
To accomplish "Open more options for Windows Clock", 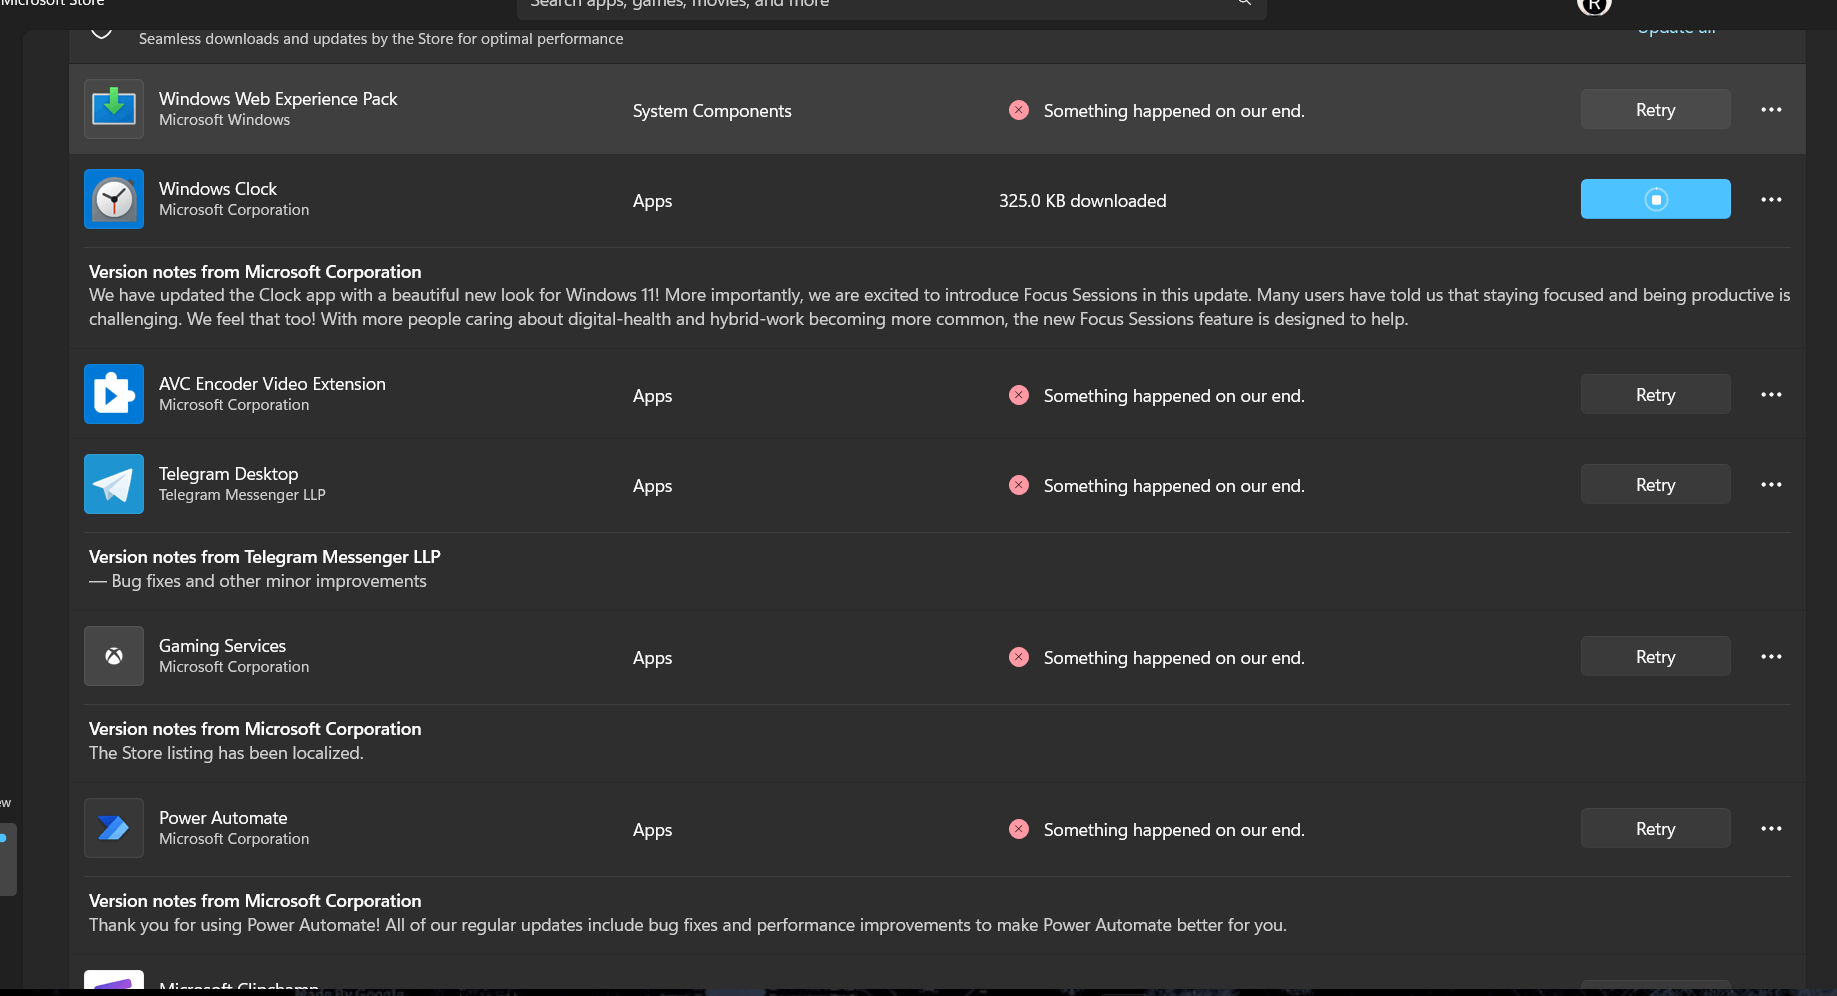I will click(x=1771, y=199).
